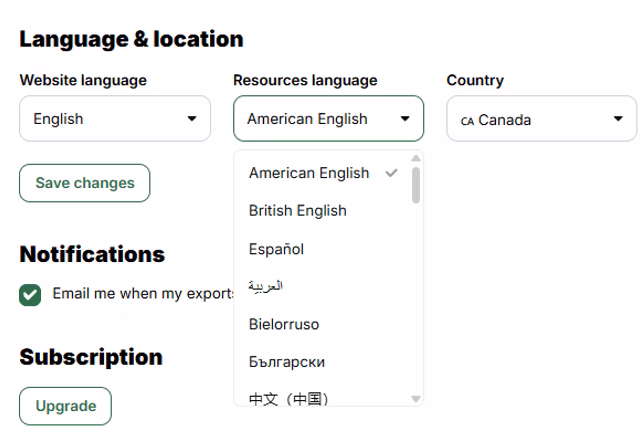Image resolution: width=642 pixels, height=426 pixels.
Task: Uncheck the email export notification checkbox
Action: pyautogui.click(x=30, y=295)
